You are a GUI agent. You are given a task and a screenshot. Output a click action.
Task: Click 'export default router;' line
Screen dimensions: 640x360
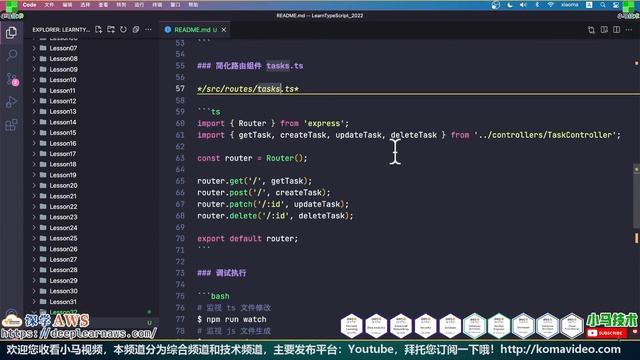(248, 238)
